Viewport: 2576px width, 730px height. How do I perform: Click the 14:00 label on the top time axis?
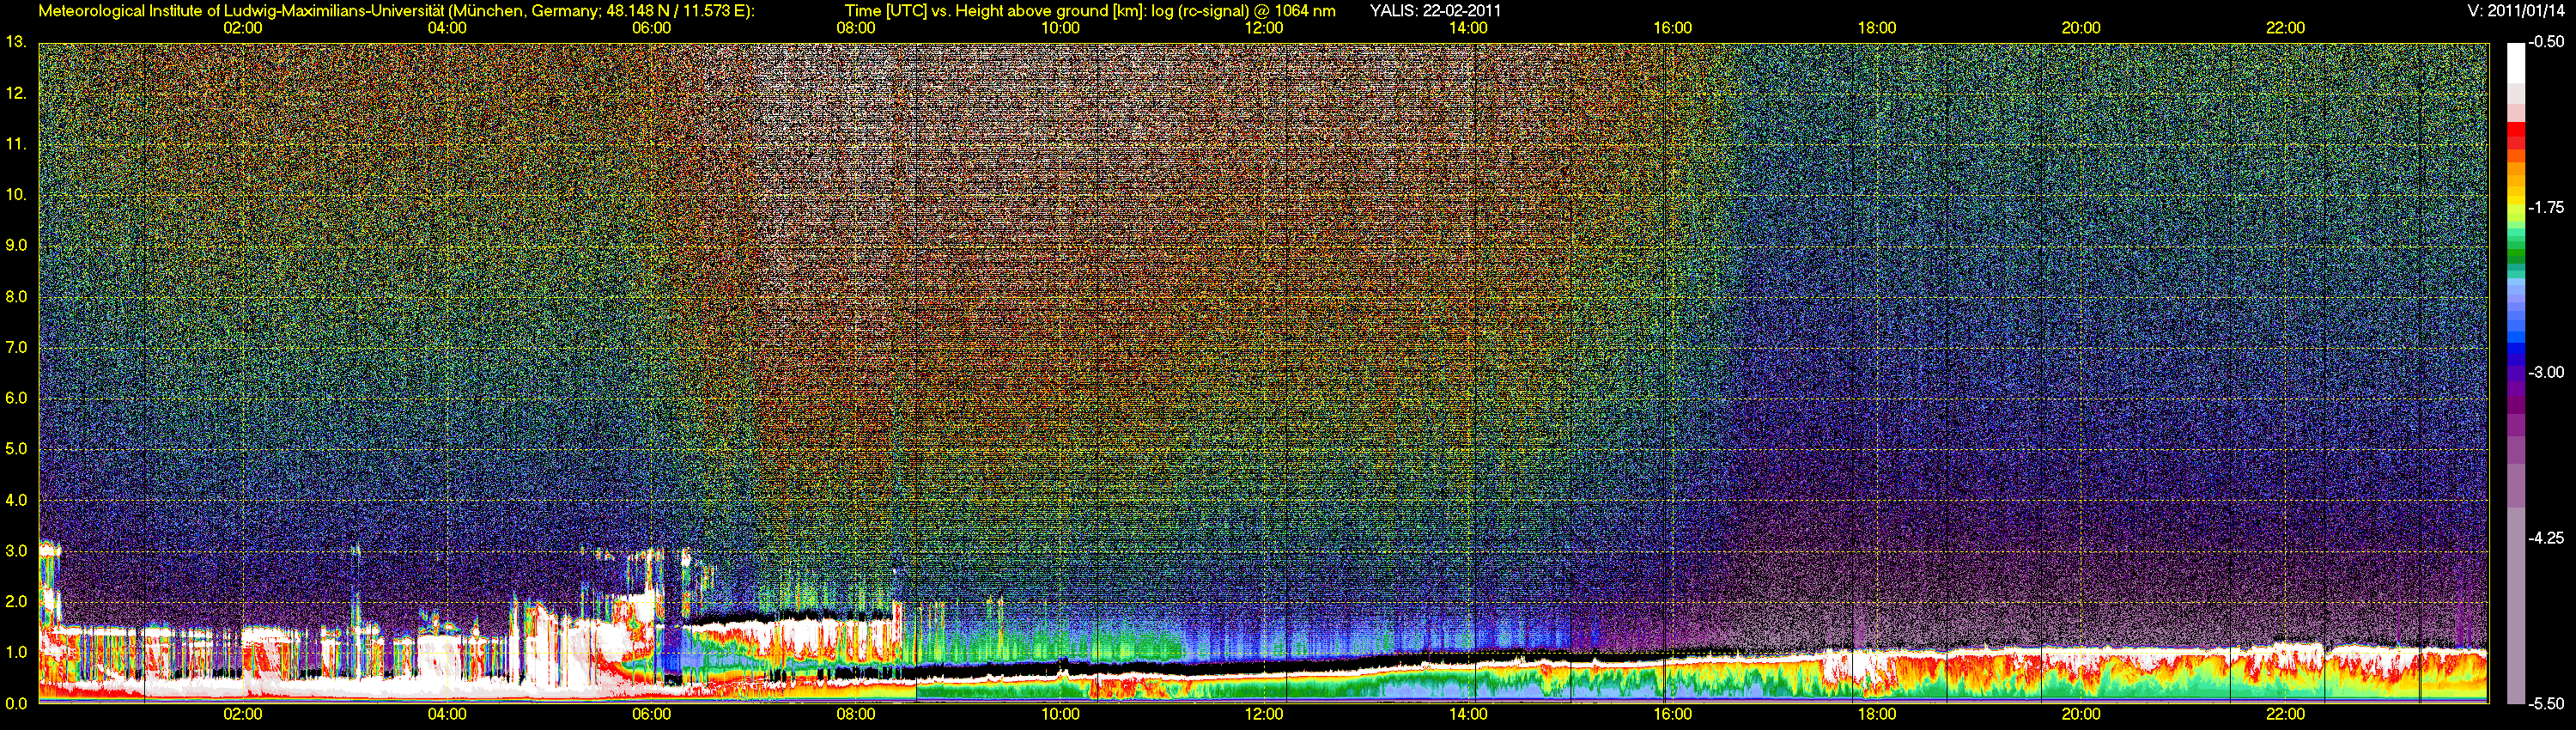[x=1468, y=28]
